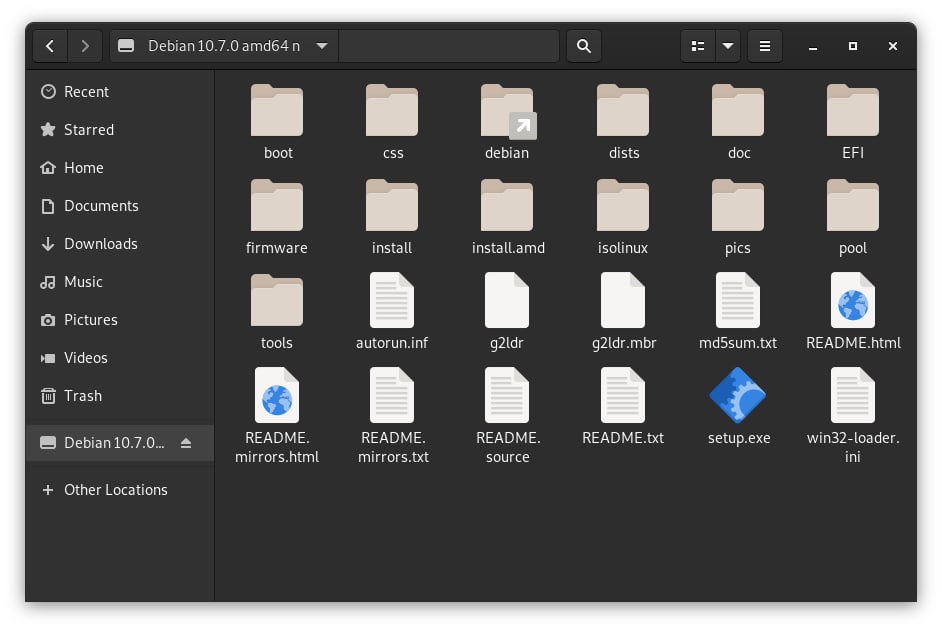Select the EFI folder

coord(853,122)
